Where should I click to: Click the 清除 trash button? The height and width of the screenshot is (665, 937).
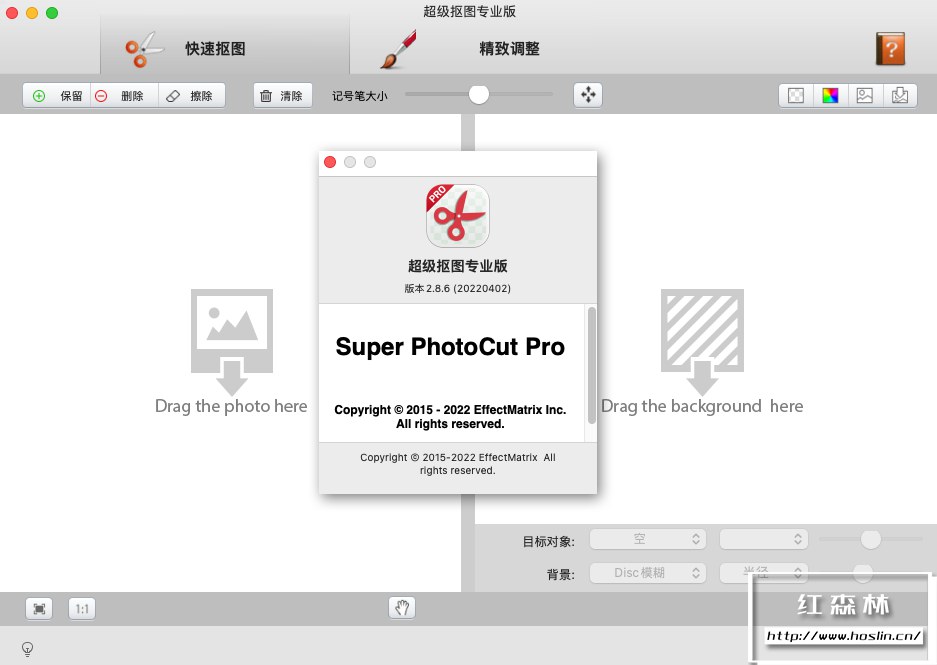point(283,96)
